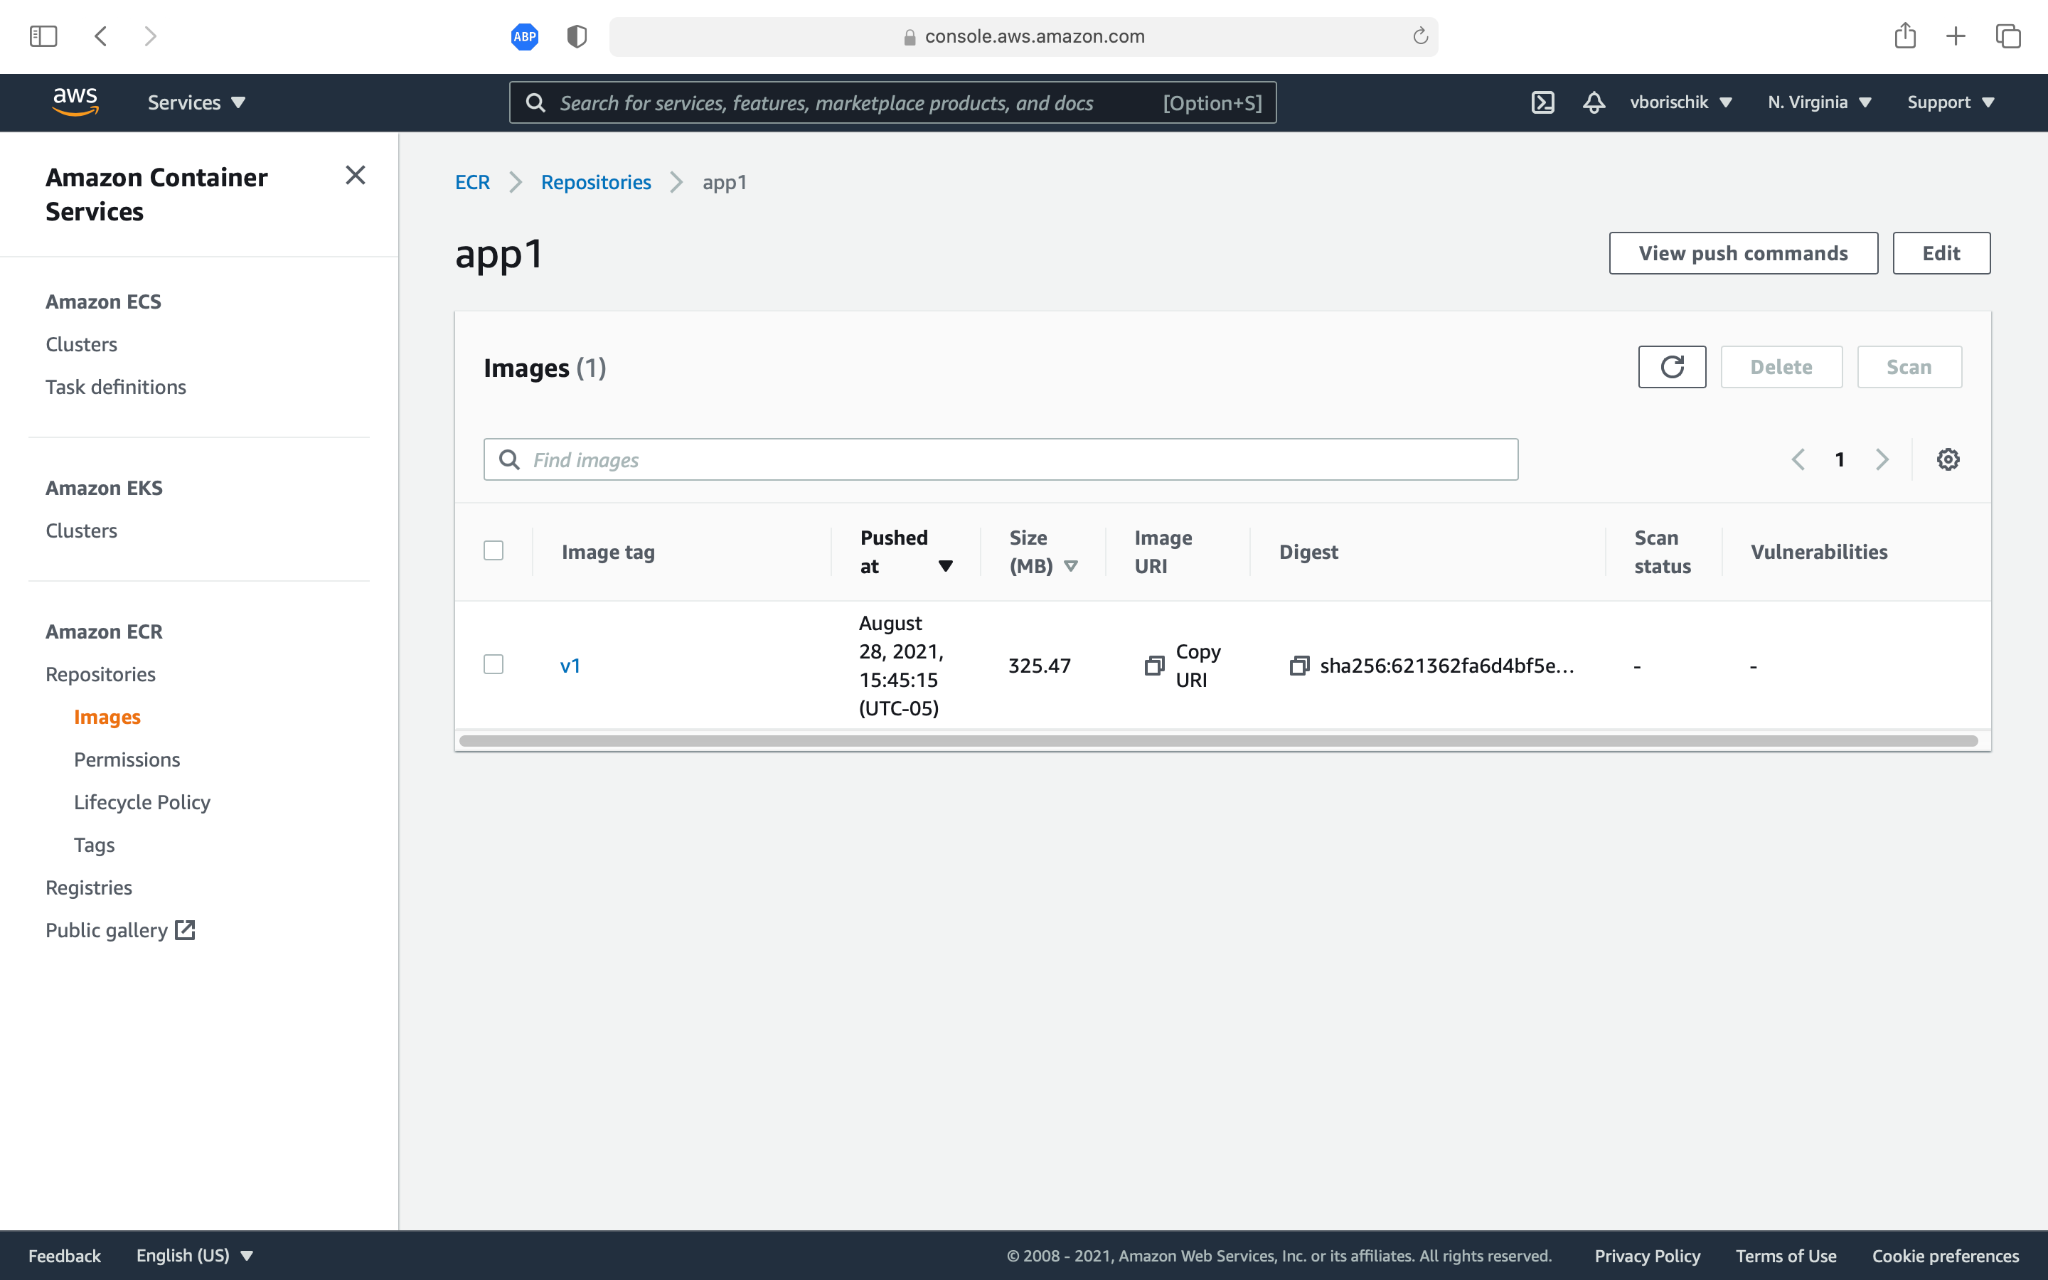Open EKS Clusters in the sidebar

click(81, 531)
